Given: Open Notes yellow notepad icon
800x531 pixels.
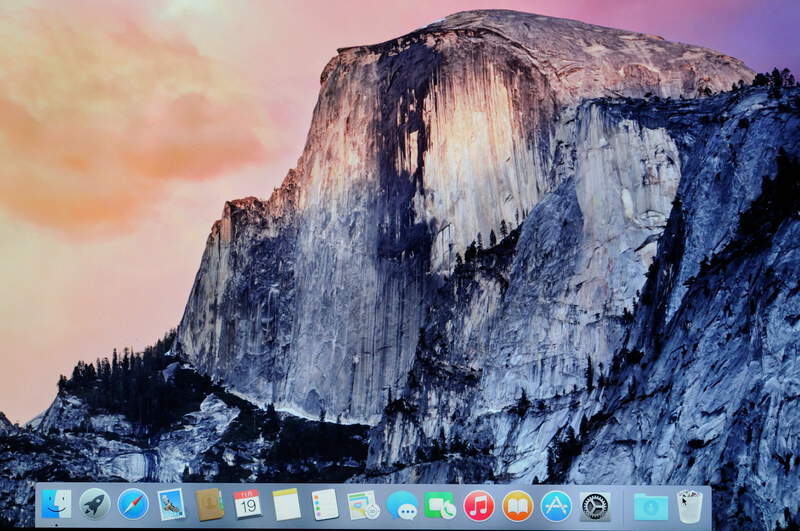Looking at the screenshot, I should pyautogui.click(x=286, y=504).
